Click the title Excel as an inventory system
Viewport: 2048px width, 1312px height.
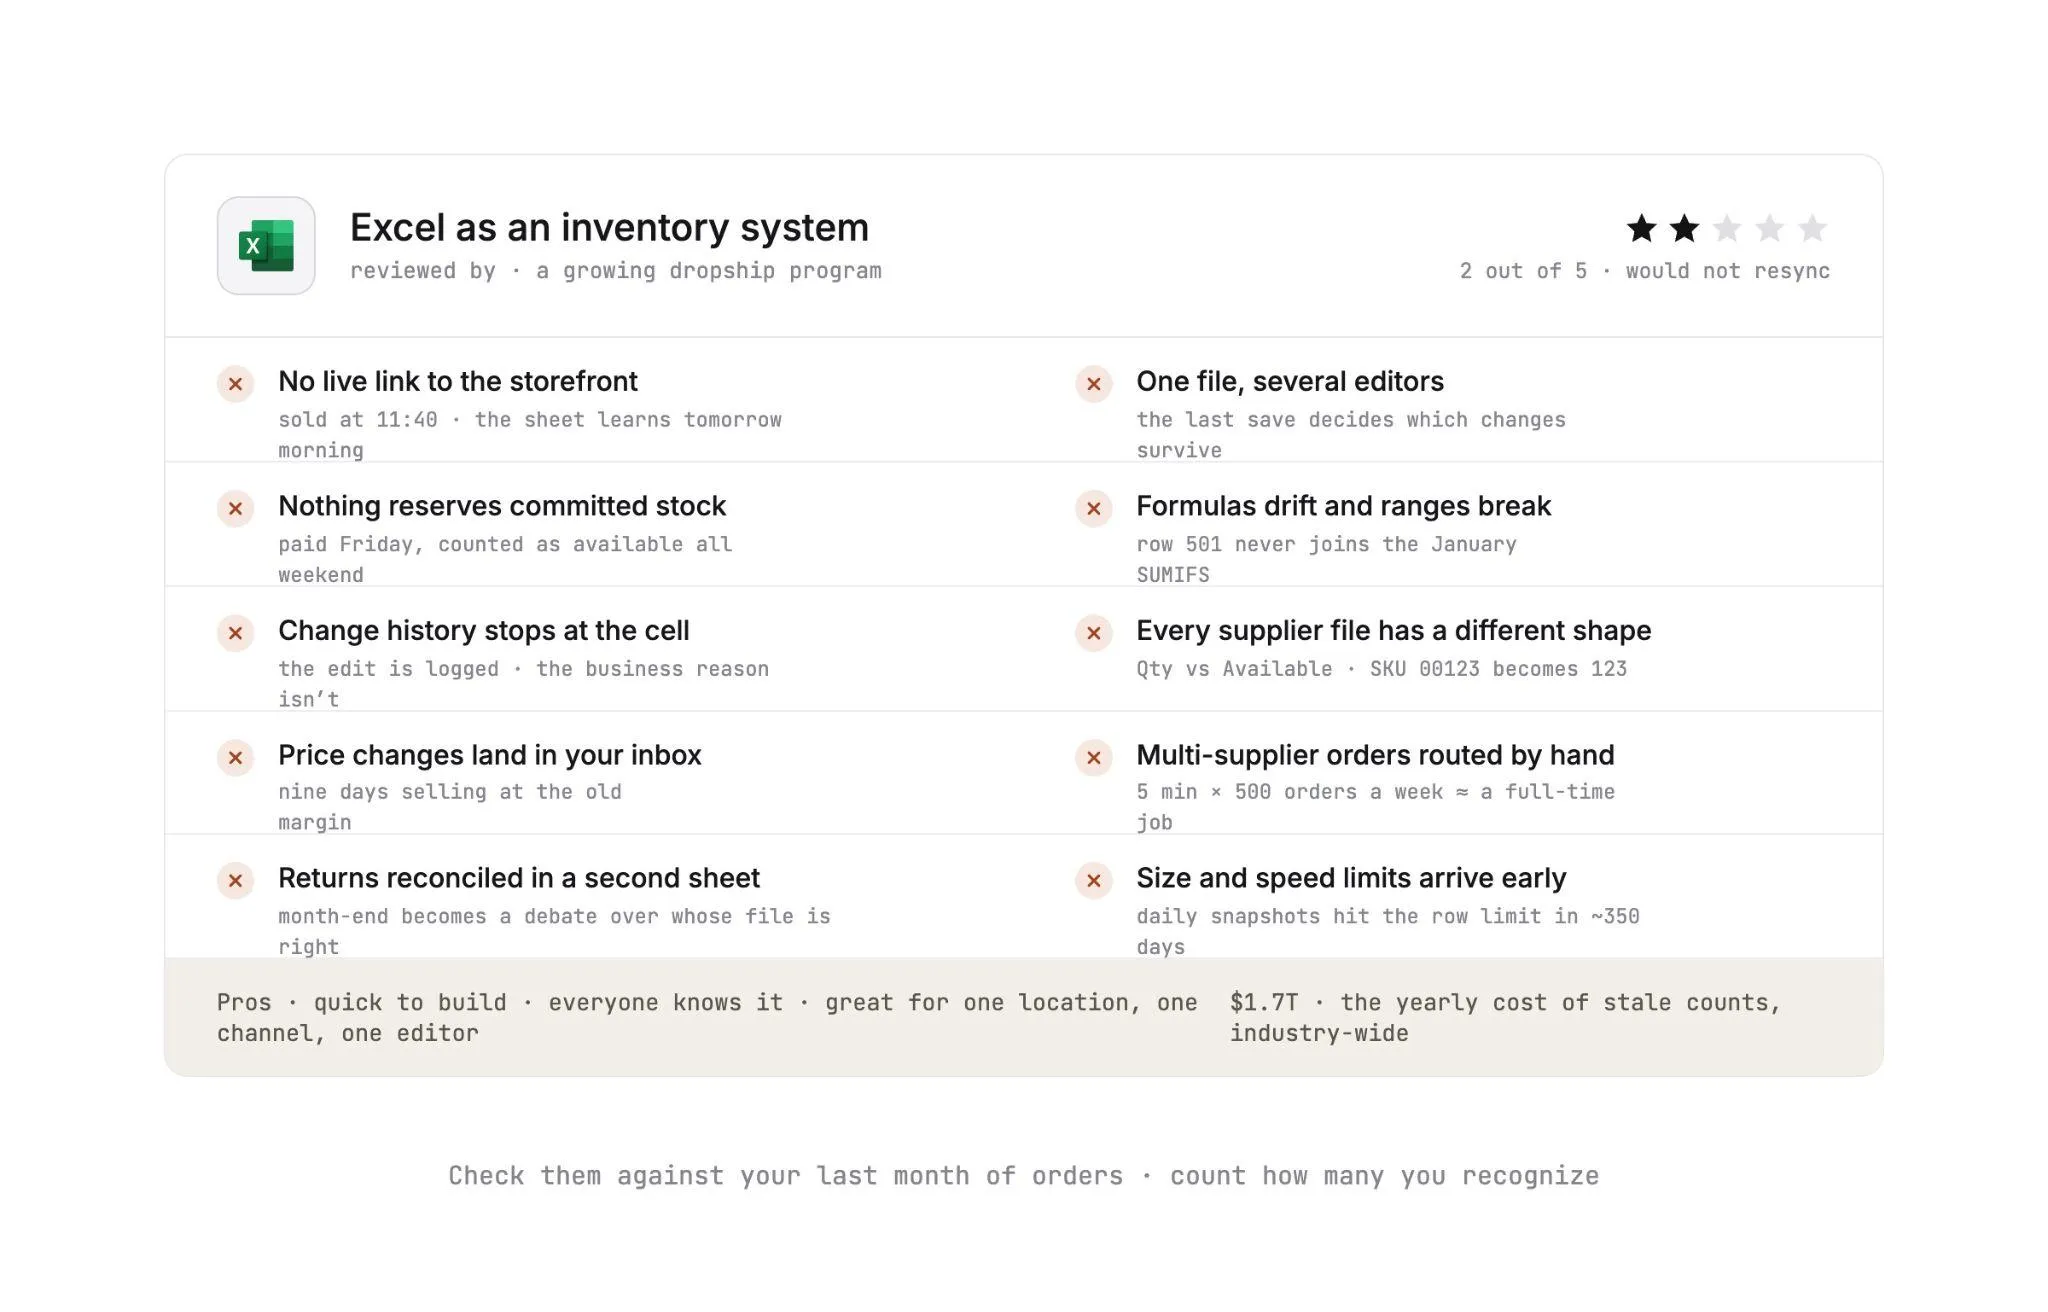609,228
